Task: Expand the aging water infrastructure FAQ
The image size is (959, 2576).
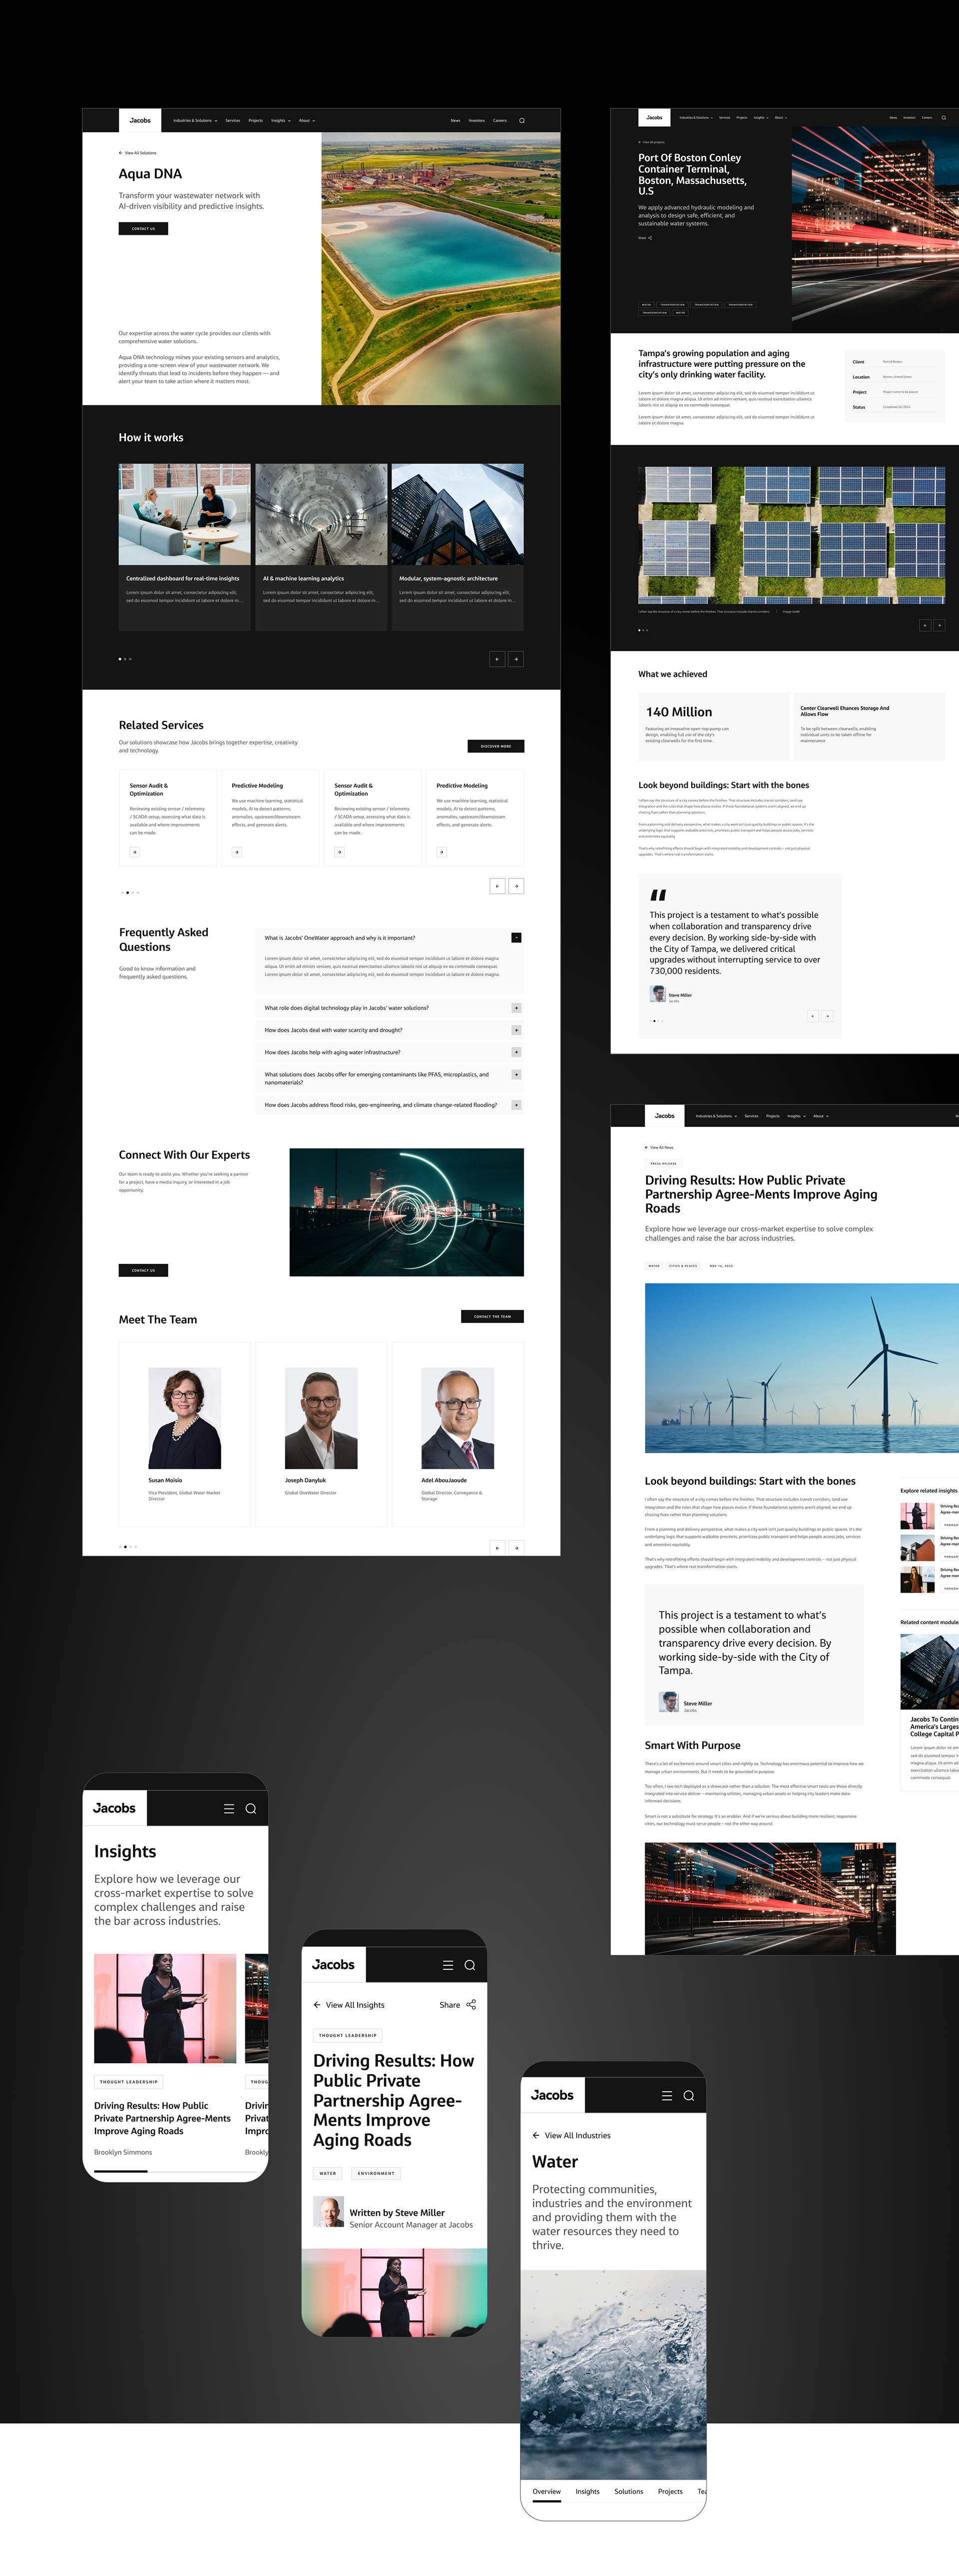Action: (516, 1052)
